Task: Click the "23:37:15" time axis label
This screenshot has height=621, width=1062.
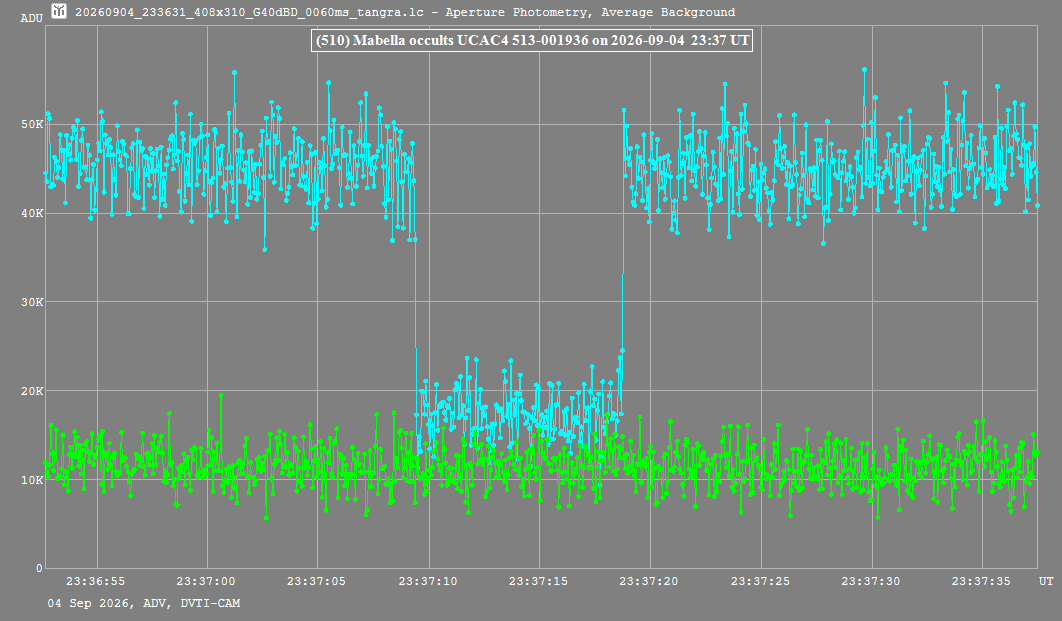Action: [x=538, y=581]
